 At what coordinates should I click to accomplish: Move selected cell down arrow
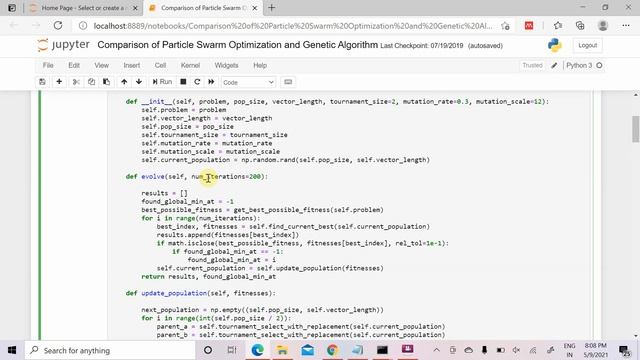coord(139,82)
